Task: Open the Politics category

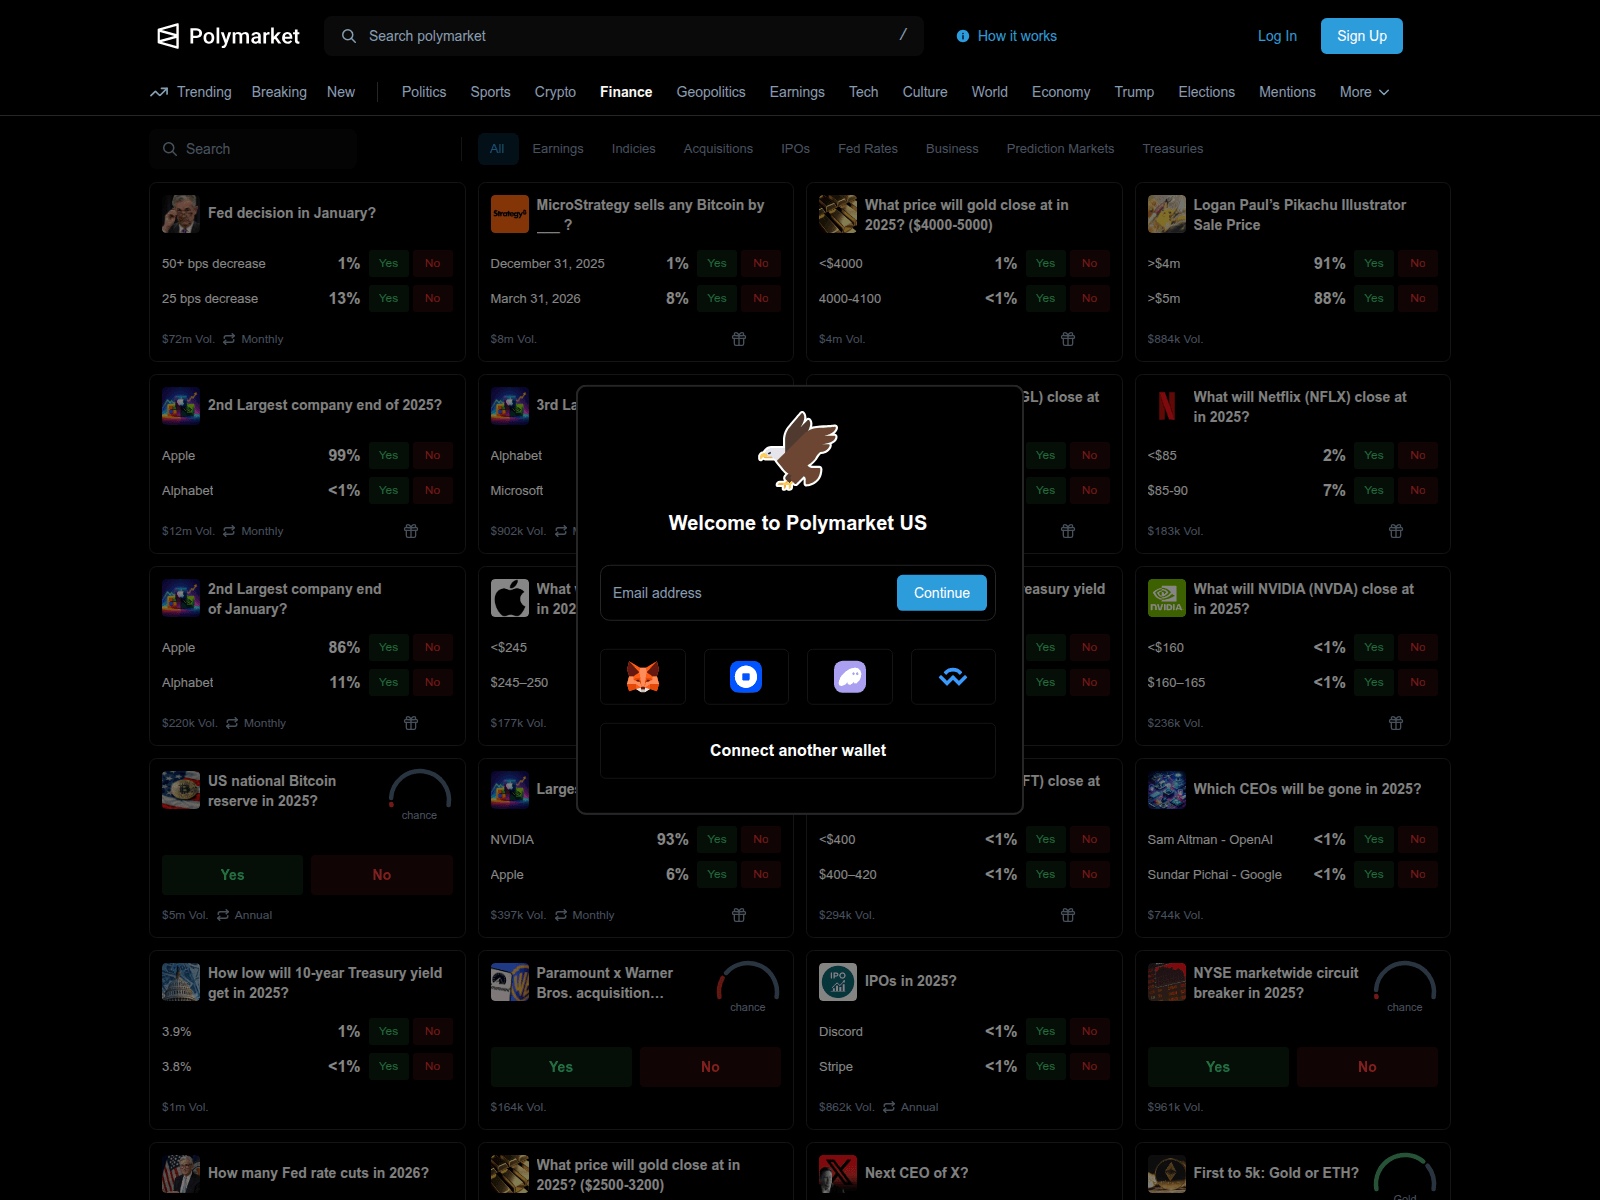Action: point(424,92)
